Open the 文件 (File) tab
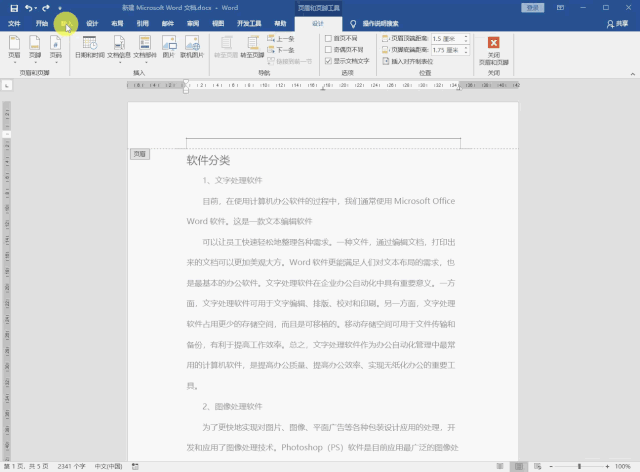The image size is (640, 472). click(14, 24)
